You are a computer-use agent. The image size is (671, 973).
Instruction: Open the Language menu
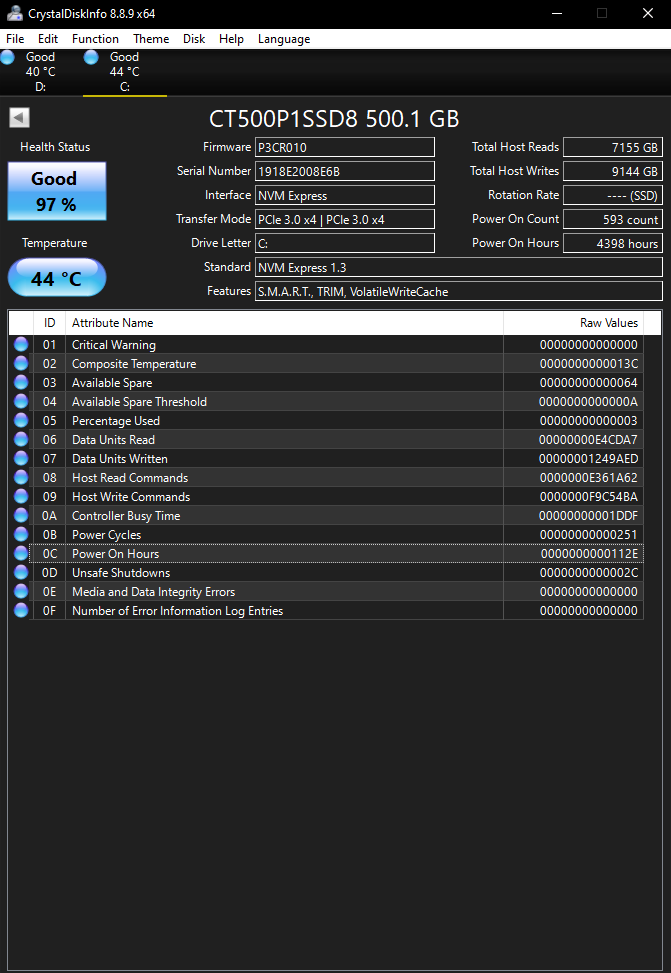(284, 38)
